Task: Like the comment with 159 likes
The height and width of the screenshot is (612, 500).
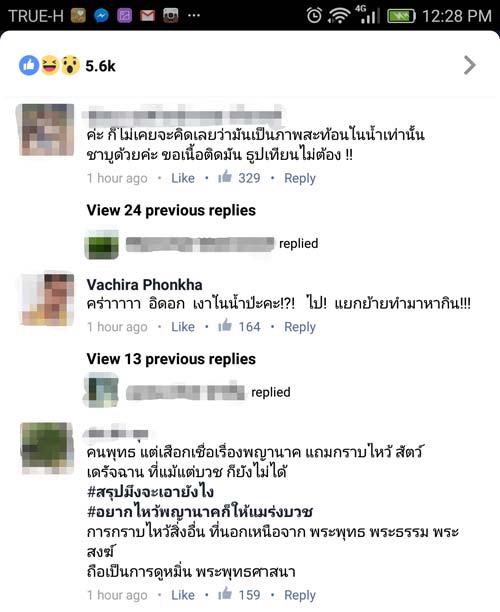Action: click(x=183, y=595)
